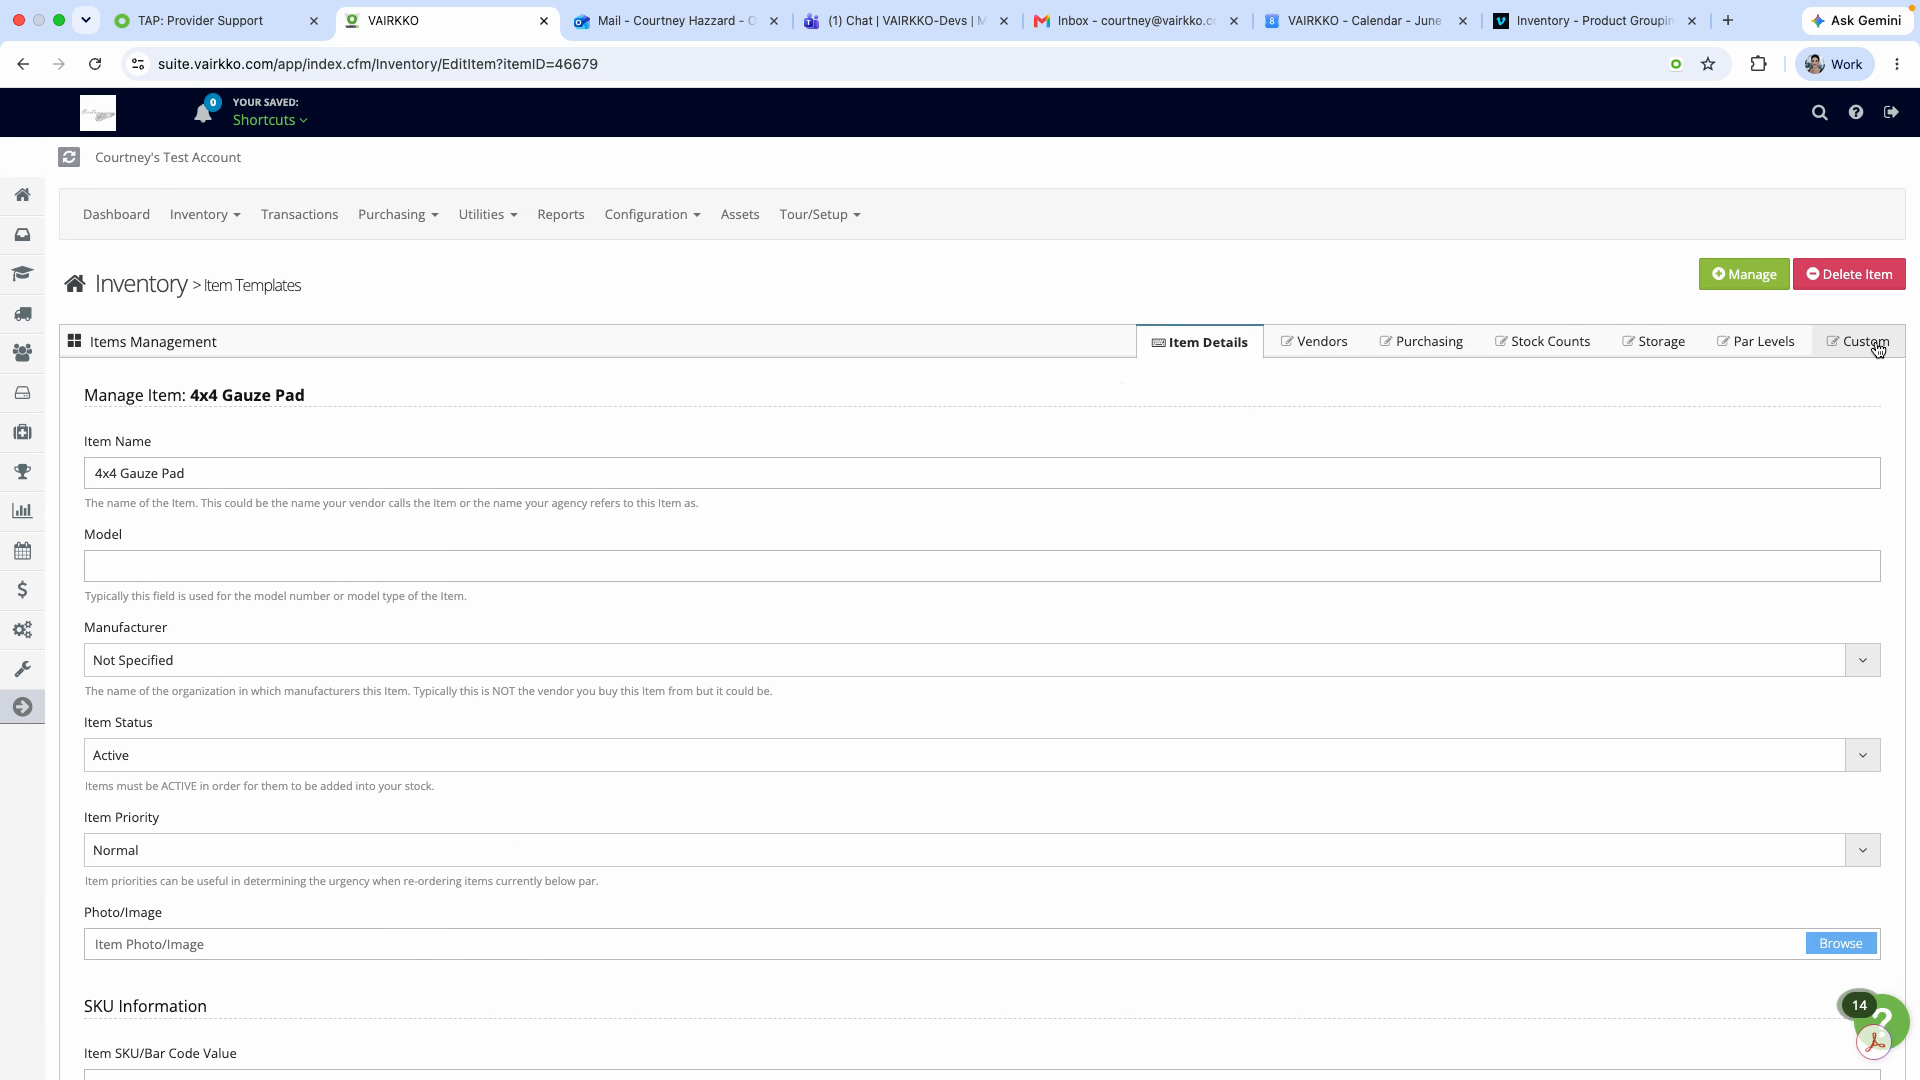Open the gears settings sidebar icon
Image resolution: width=1920 pixels, height=1080 pixels.
(22, 630)
